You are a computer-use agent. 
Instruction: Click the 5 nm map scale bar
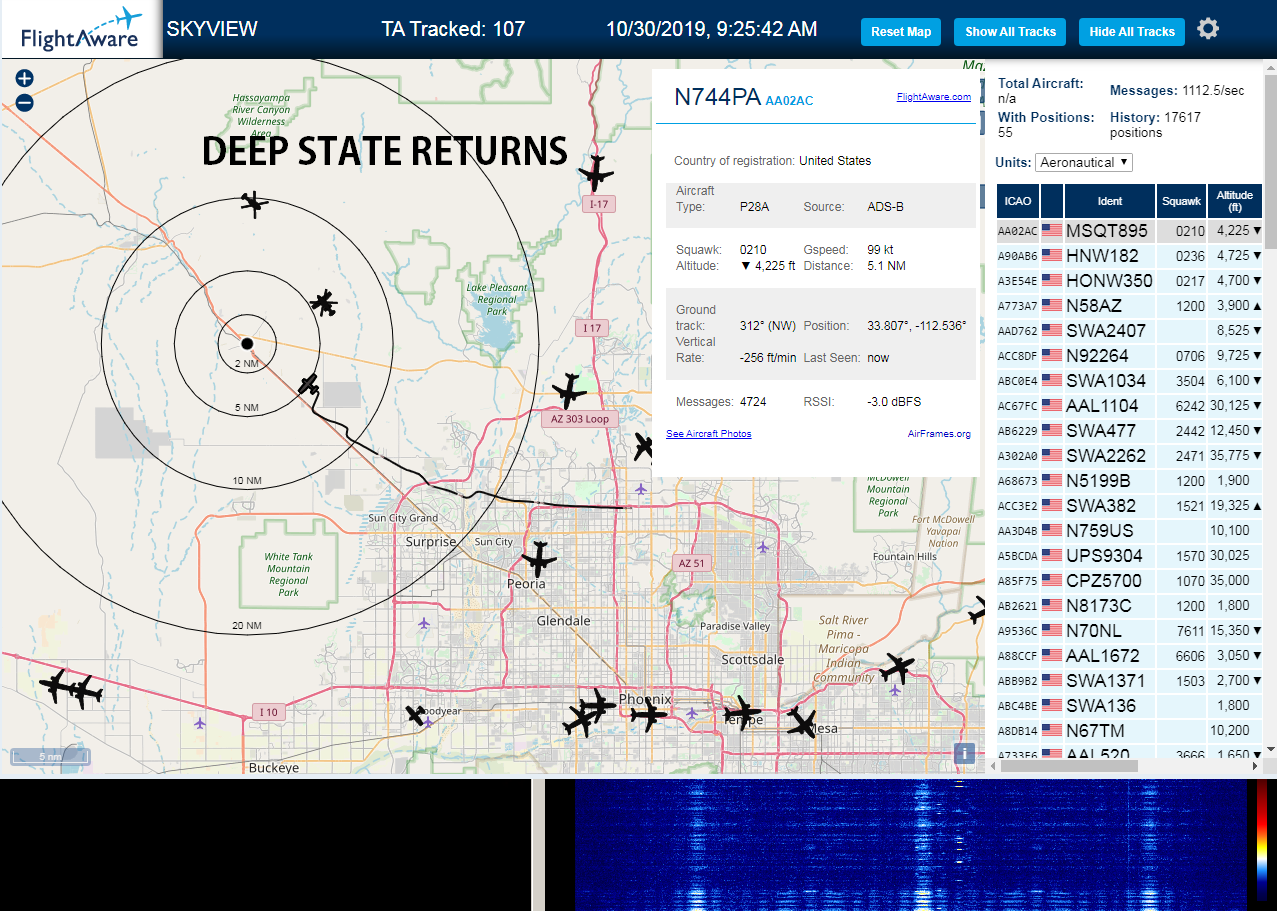click(x=50, y=757)
